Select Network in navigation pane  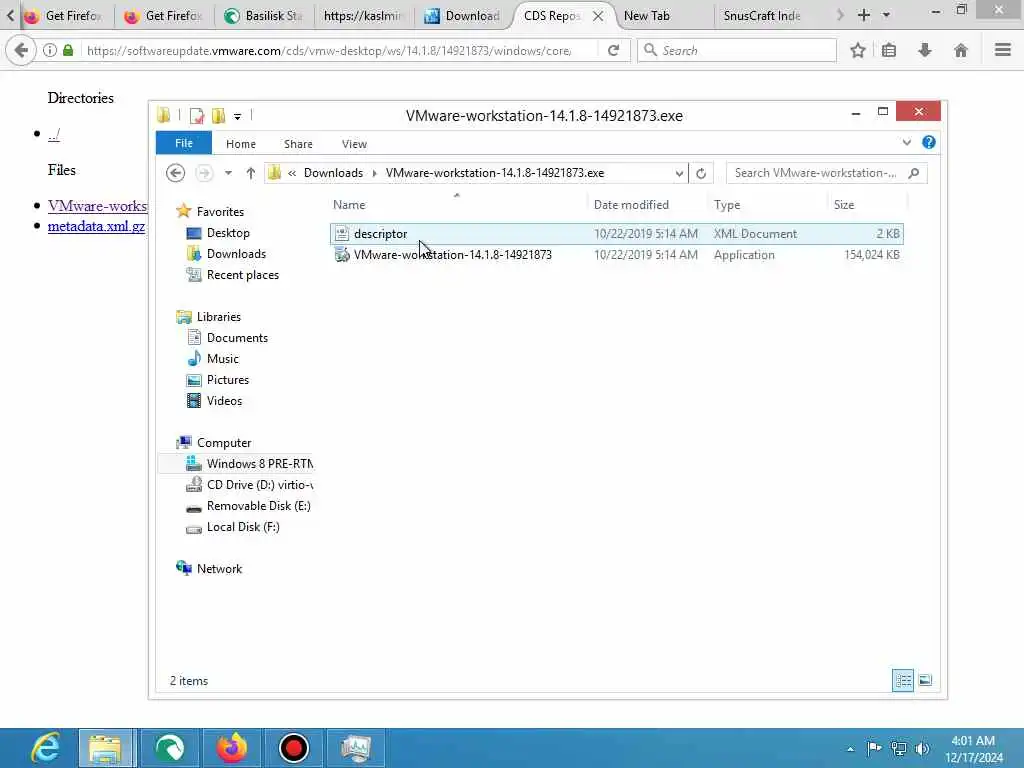219,569
